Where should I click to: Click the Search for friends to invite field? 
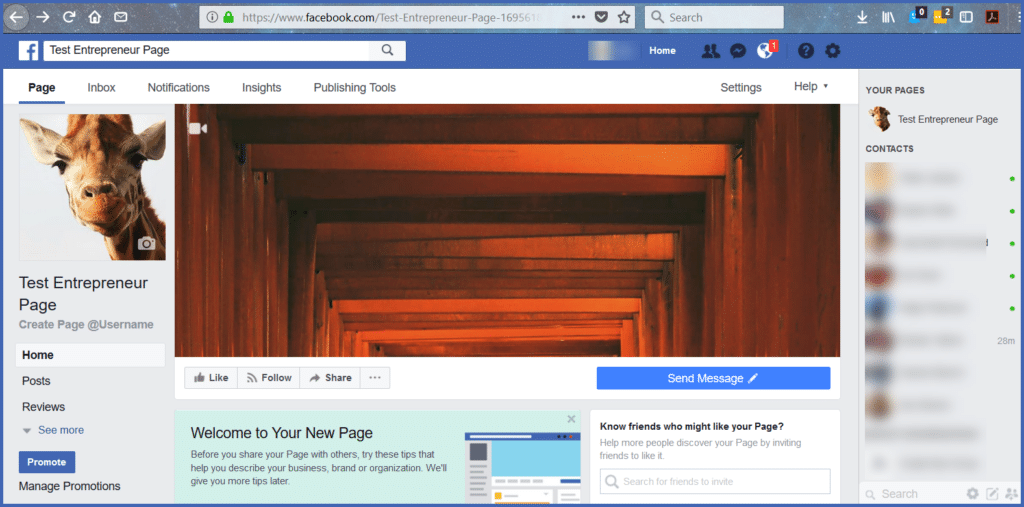715,482
